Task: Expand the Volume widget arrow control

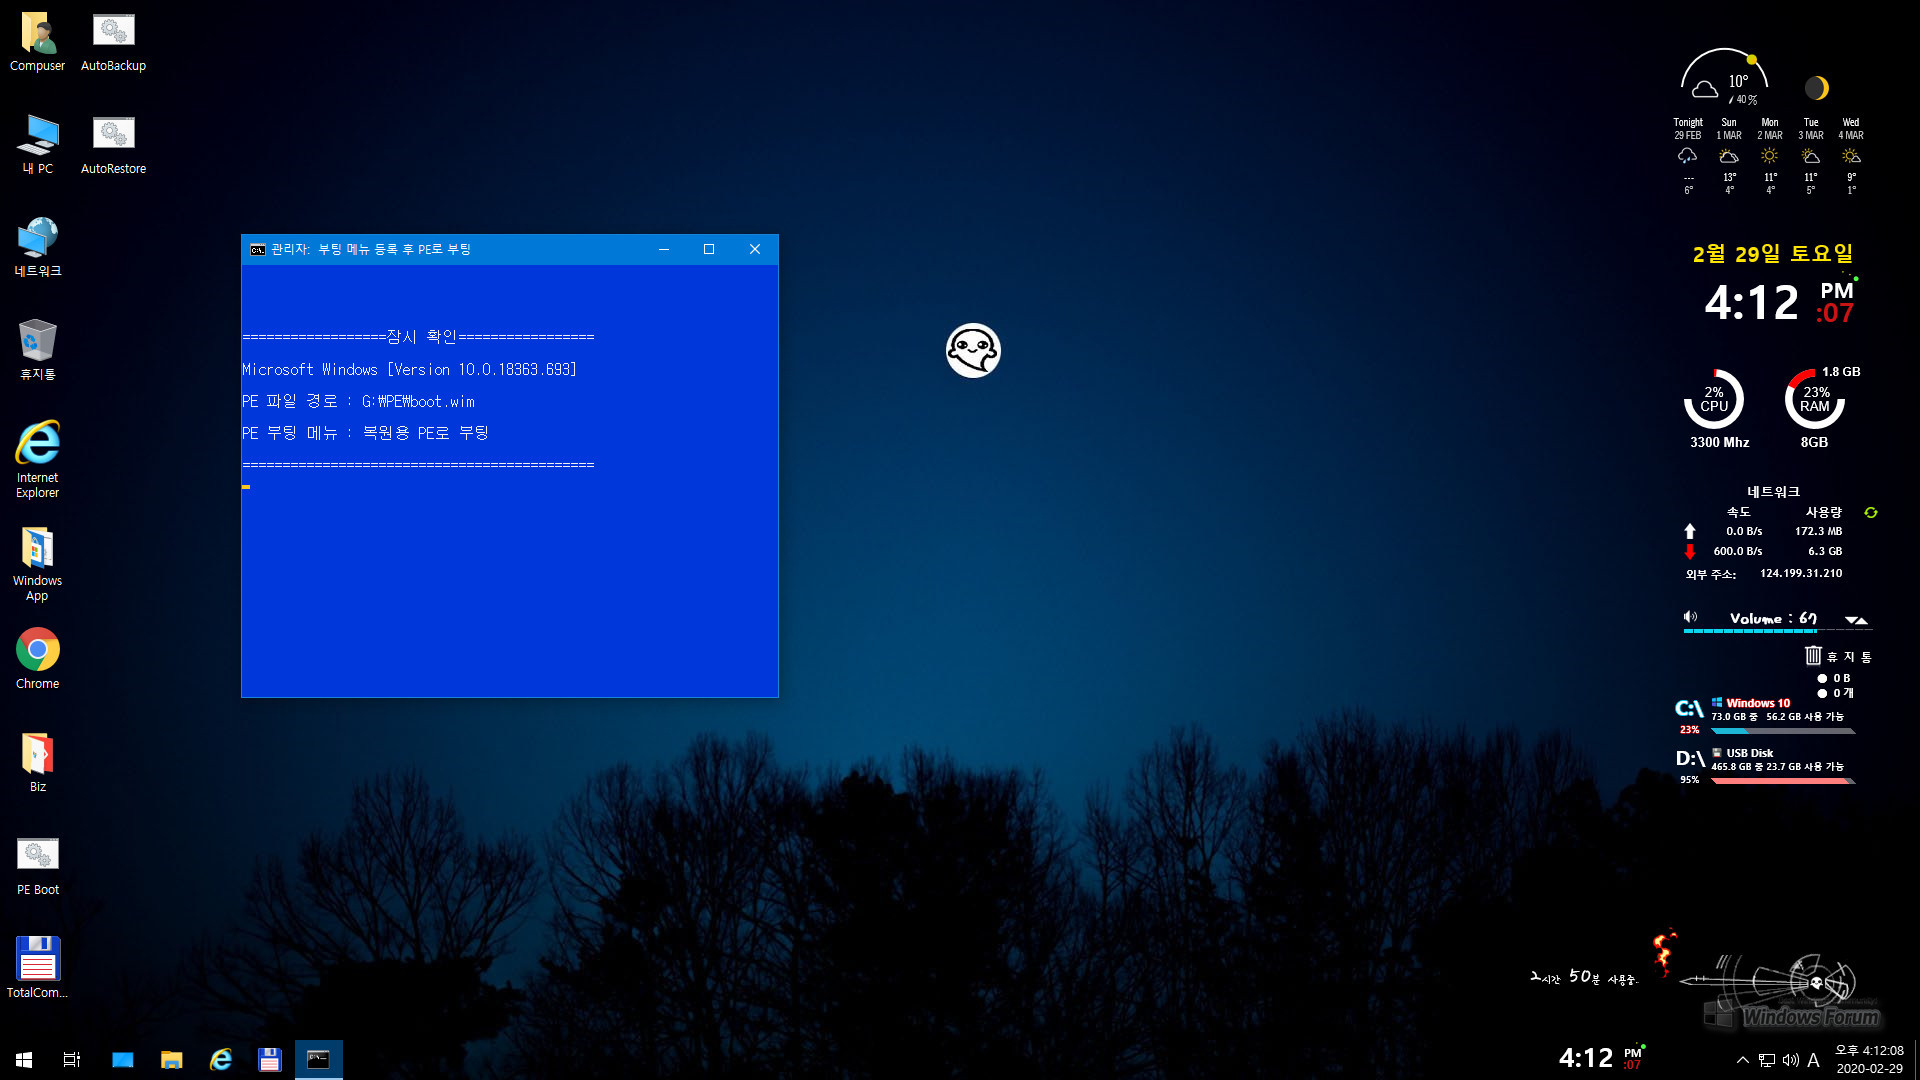Action: coord(1856,620)
